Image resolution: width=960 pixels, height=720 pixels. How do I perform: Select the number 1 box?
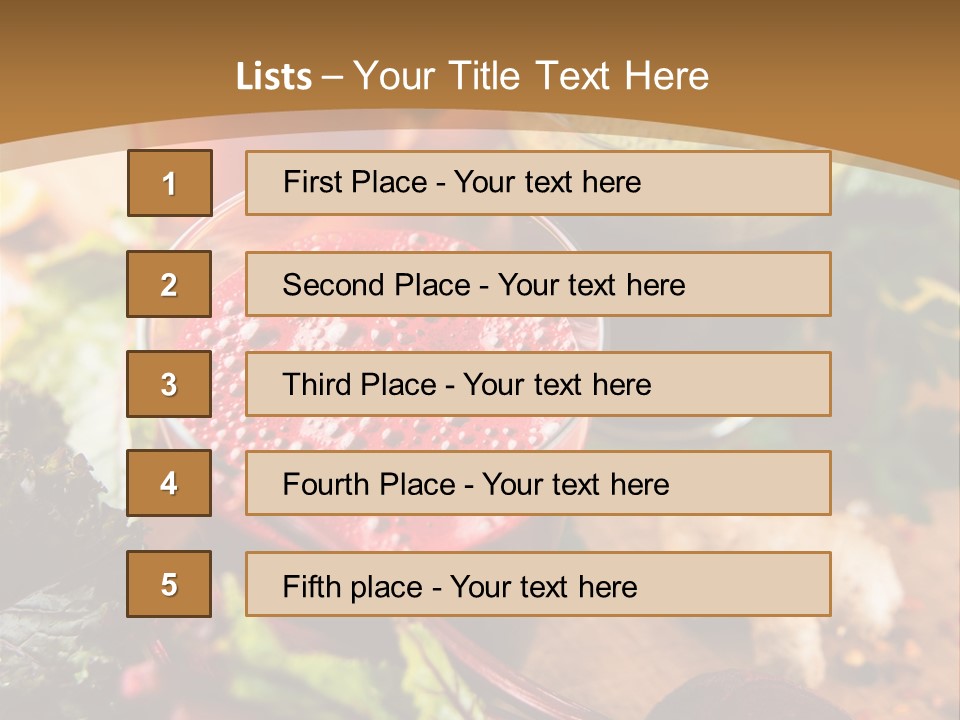(x=169, y=183)
